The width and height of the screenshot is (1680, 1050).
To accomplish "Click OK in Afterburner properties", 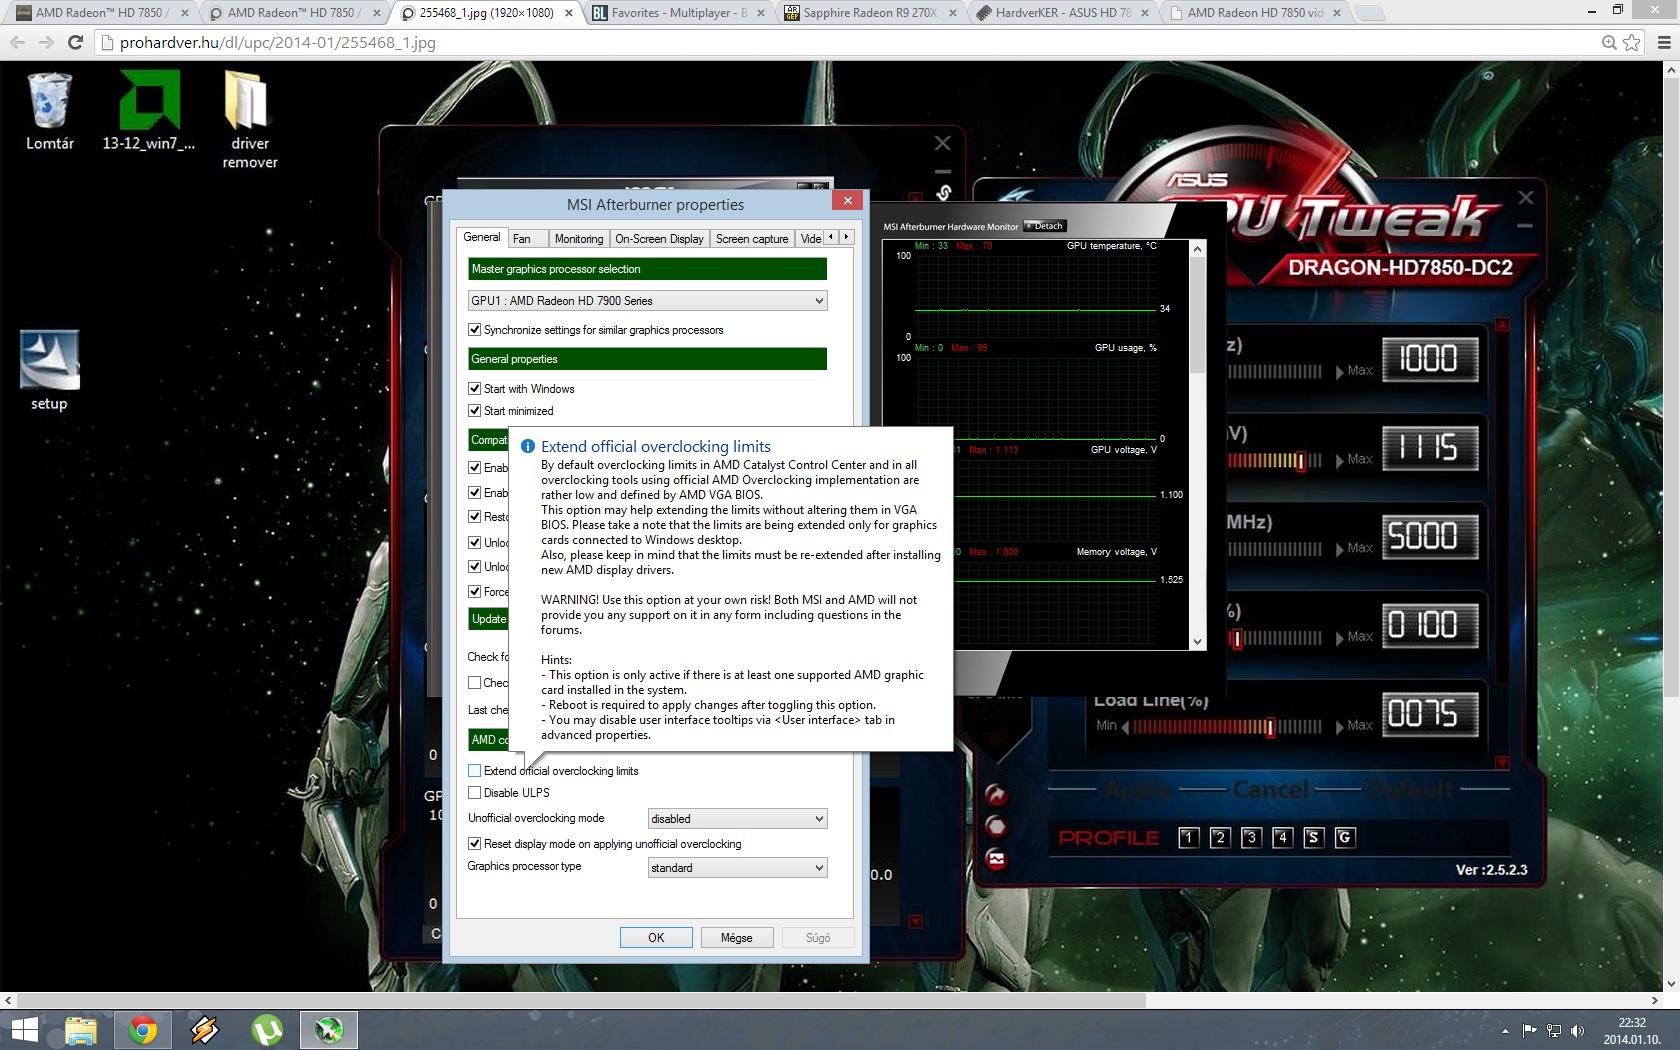I will tap(656, 938).
